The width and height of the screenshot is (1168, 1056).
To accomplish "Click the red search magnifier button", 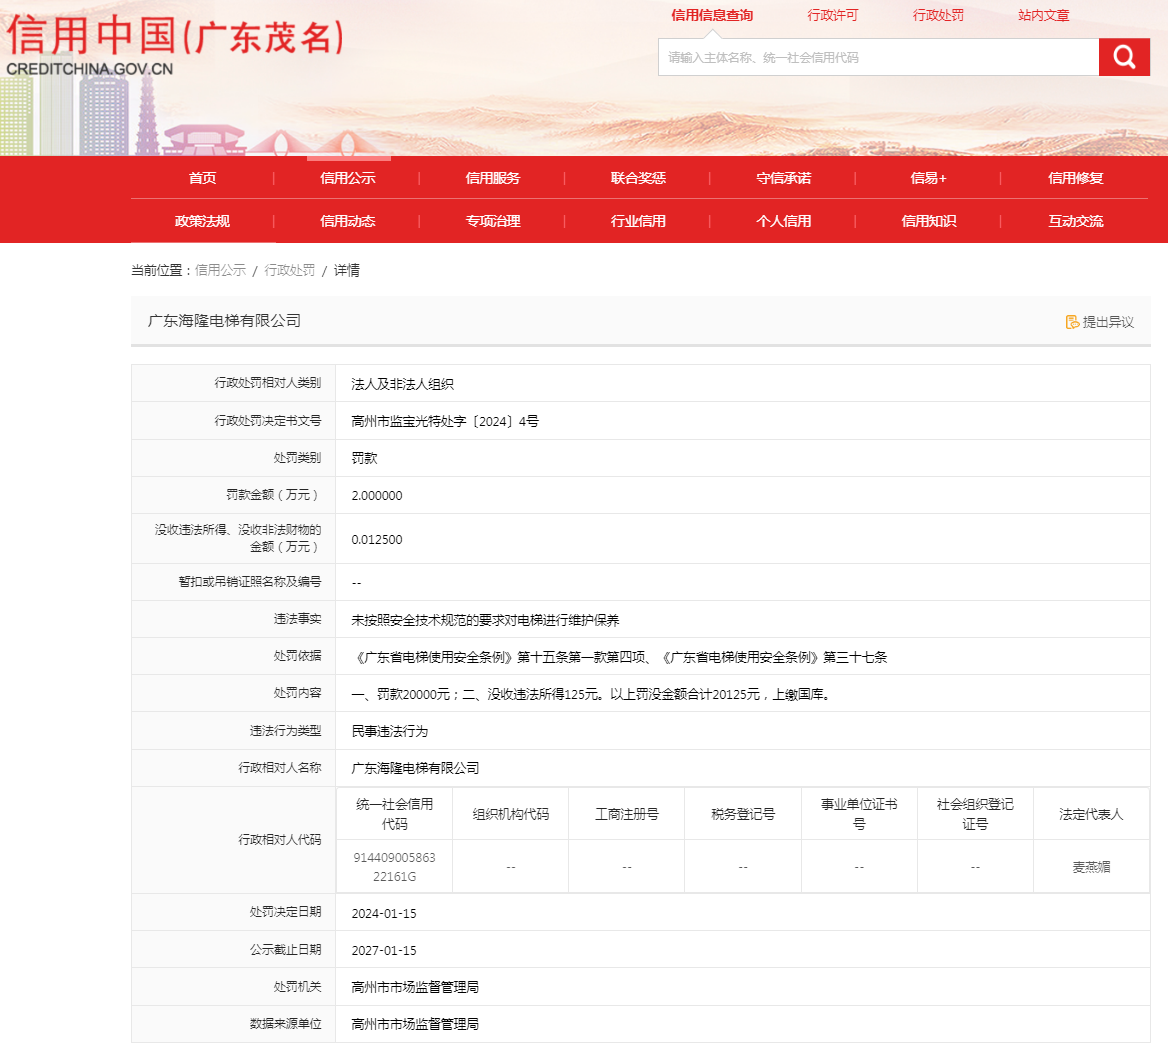I will (1124, 57).
